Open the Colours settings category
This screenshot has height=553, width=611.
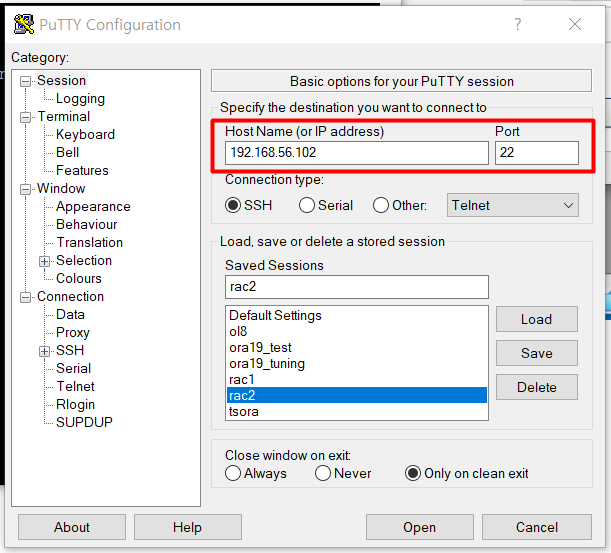[x=79, y=278]
